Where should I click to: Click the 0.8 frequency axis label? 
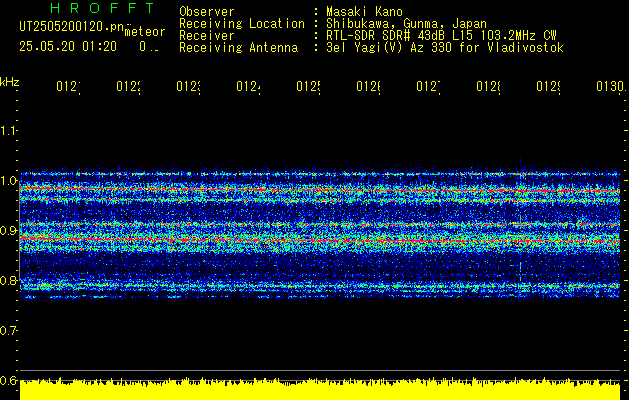pos(8,280)
